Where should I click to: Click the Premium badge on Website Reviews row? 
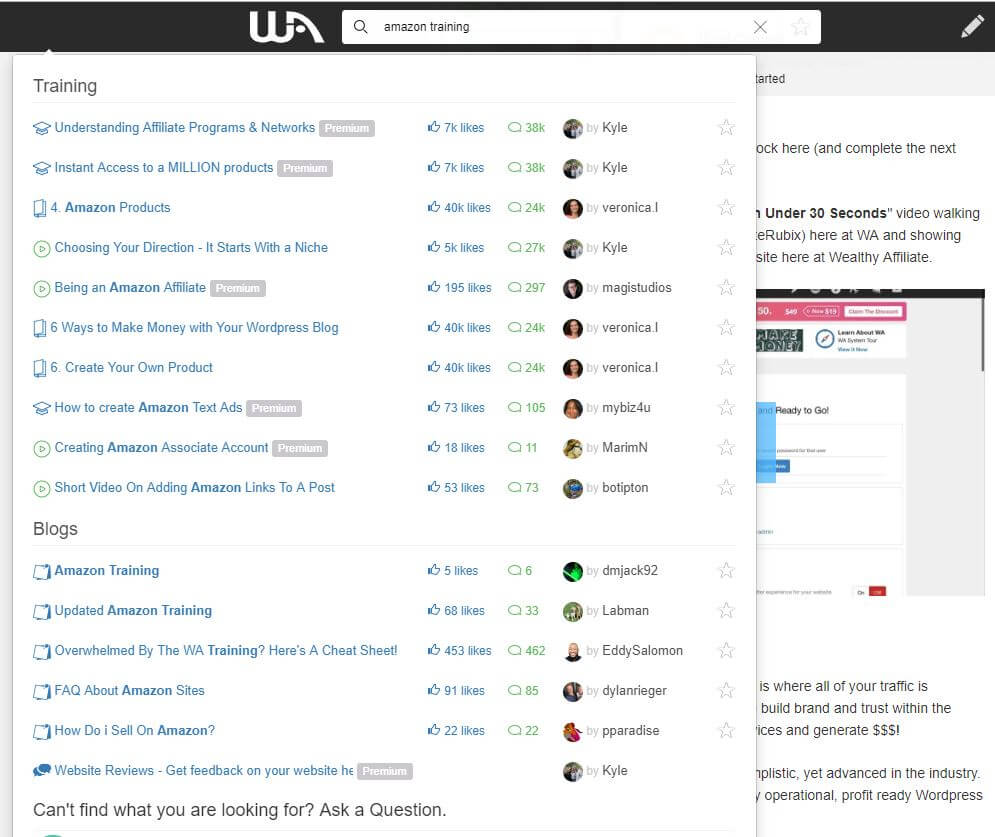[x=385, y=771]
